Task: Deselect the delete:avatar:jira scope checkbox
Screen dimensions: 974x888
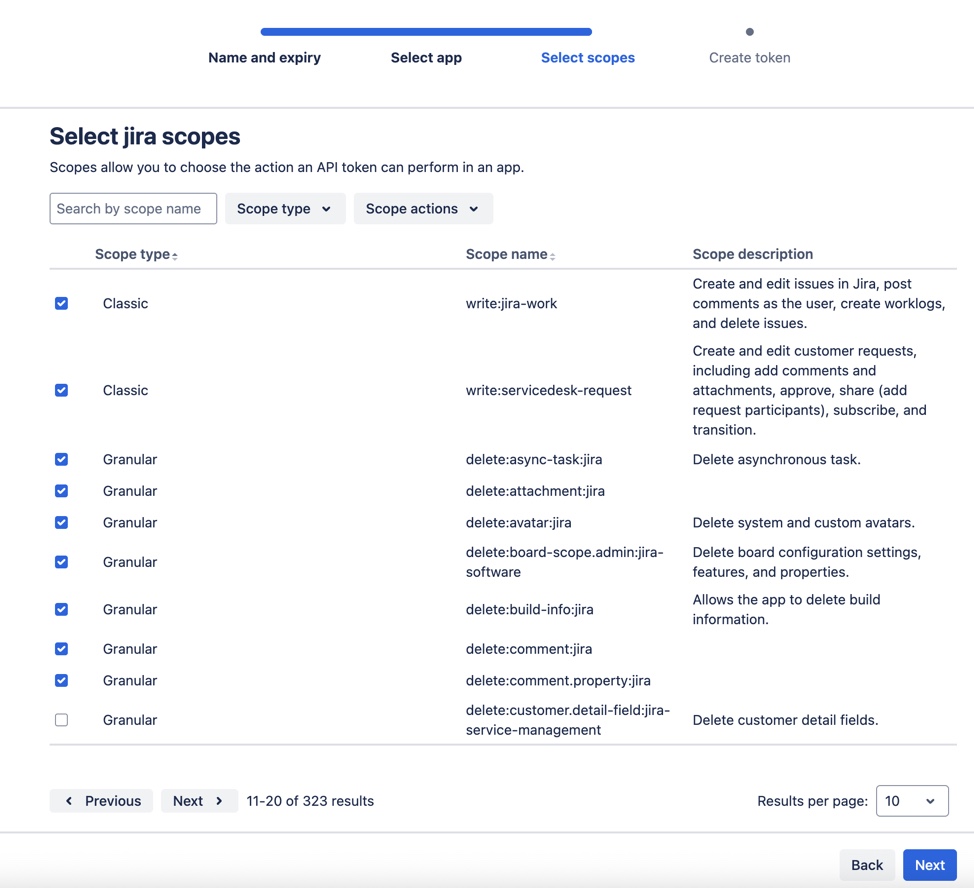Action: pyautogui.click(x=61, y=522)
